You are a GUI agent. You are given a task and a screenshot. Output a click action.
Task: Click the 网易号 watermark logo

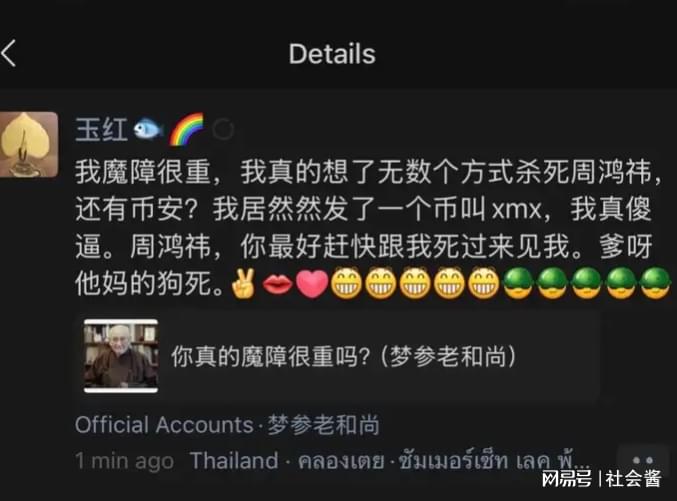click(566, 478)
